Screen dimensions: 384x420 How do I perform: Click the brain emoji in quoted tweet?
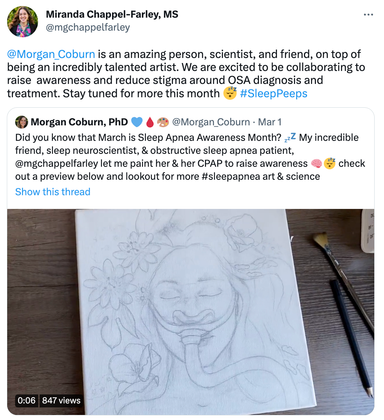pos(316,164)
